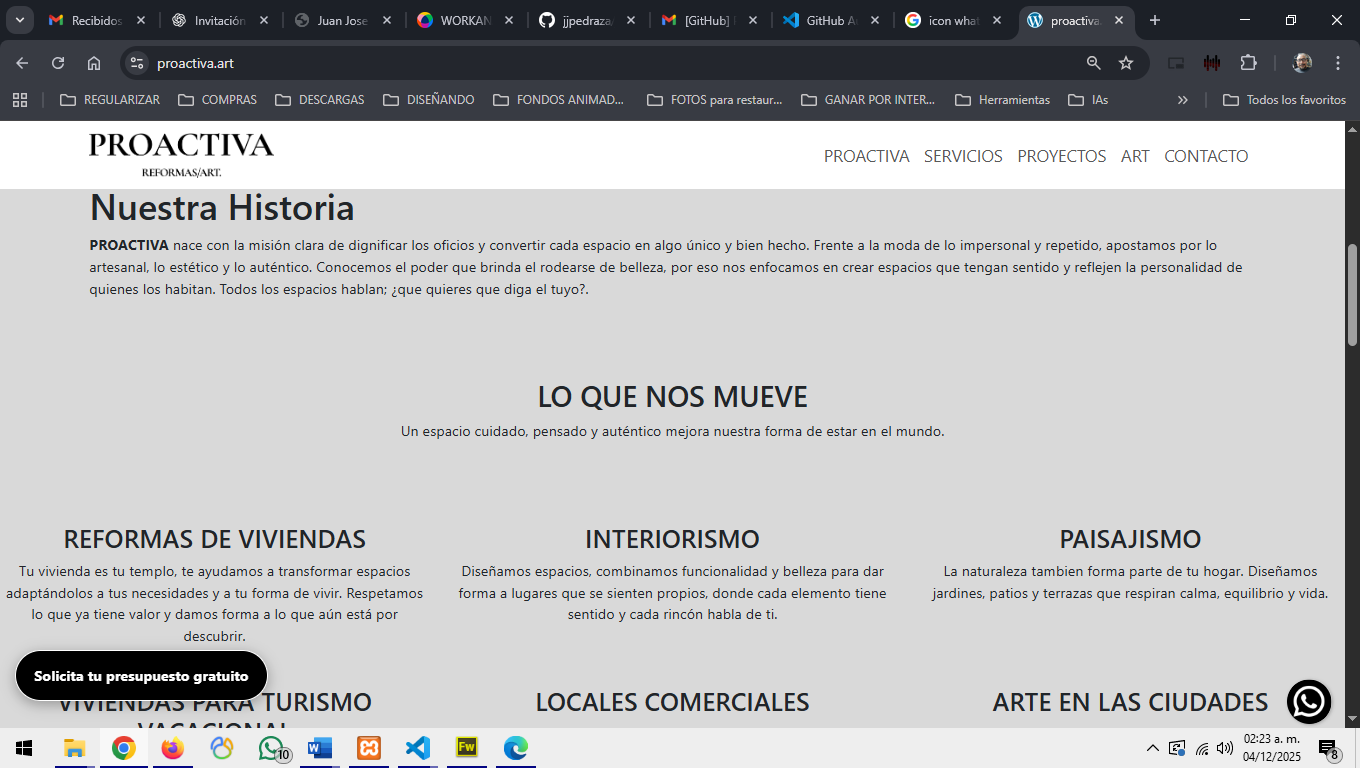Click the PROACTIVA logo in header
The height and width of the screenshot is (768, 1360).
click(x=181, y=154)
